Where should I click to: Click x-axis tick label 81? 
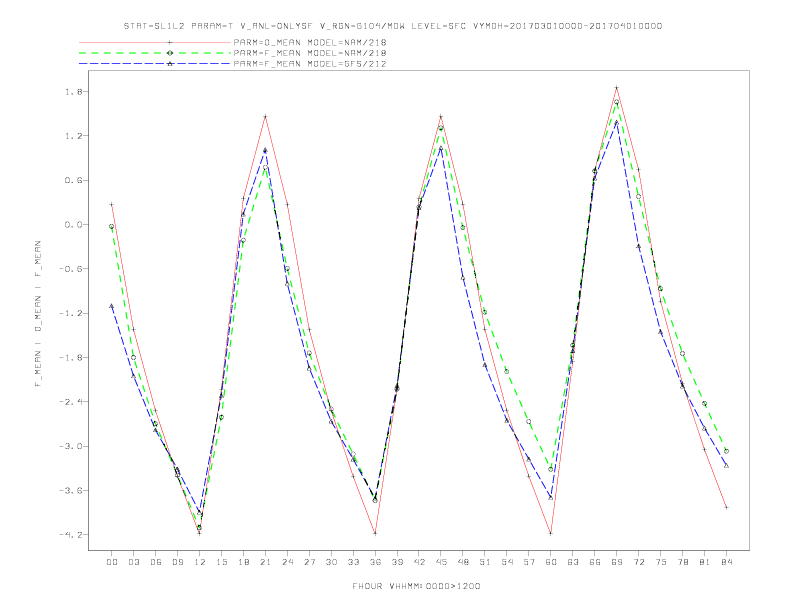[705, 562]
